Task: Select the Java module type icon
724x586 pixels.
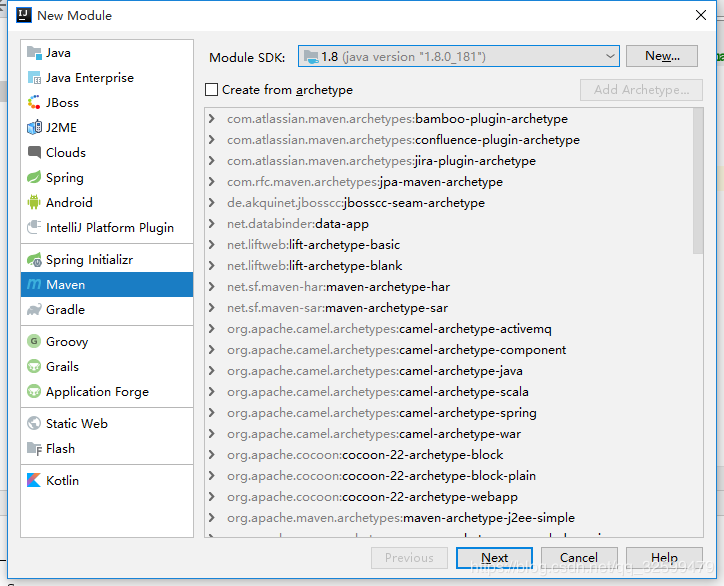Action: click(34, 53)
